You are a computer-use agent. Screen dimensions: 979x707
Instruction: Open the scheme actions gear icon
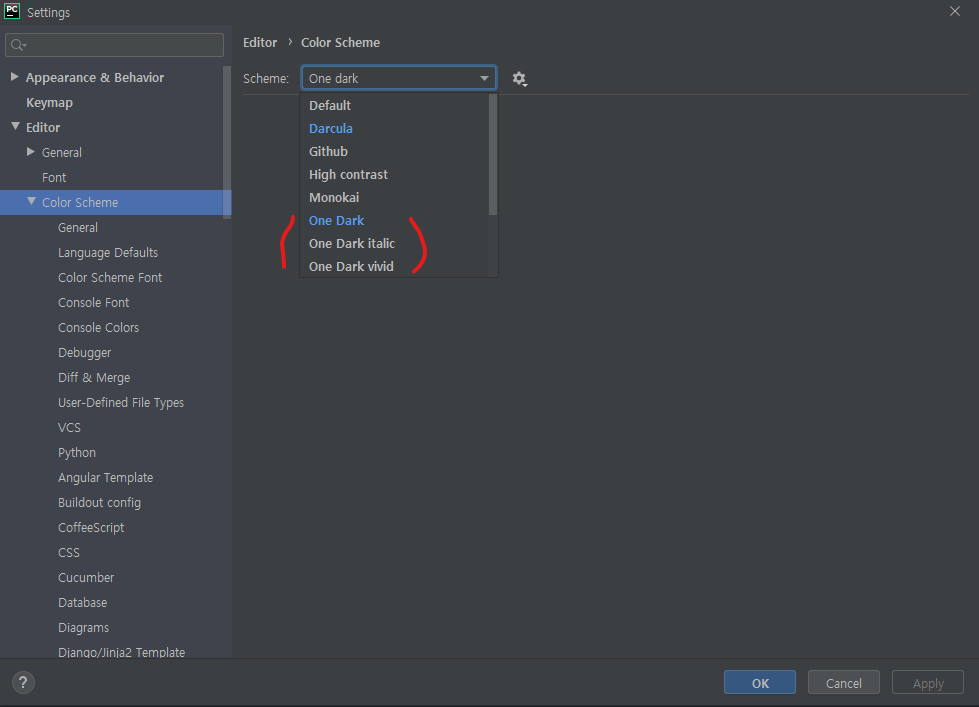click(519, 79)
